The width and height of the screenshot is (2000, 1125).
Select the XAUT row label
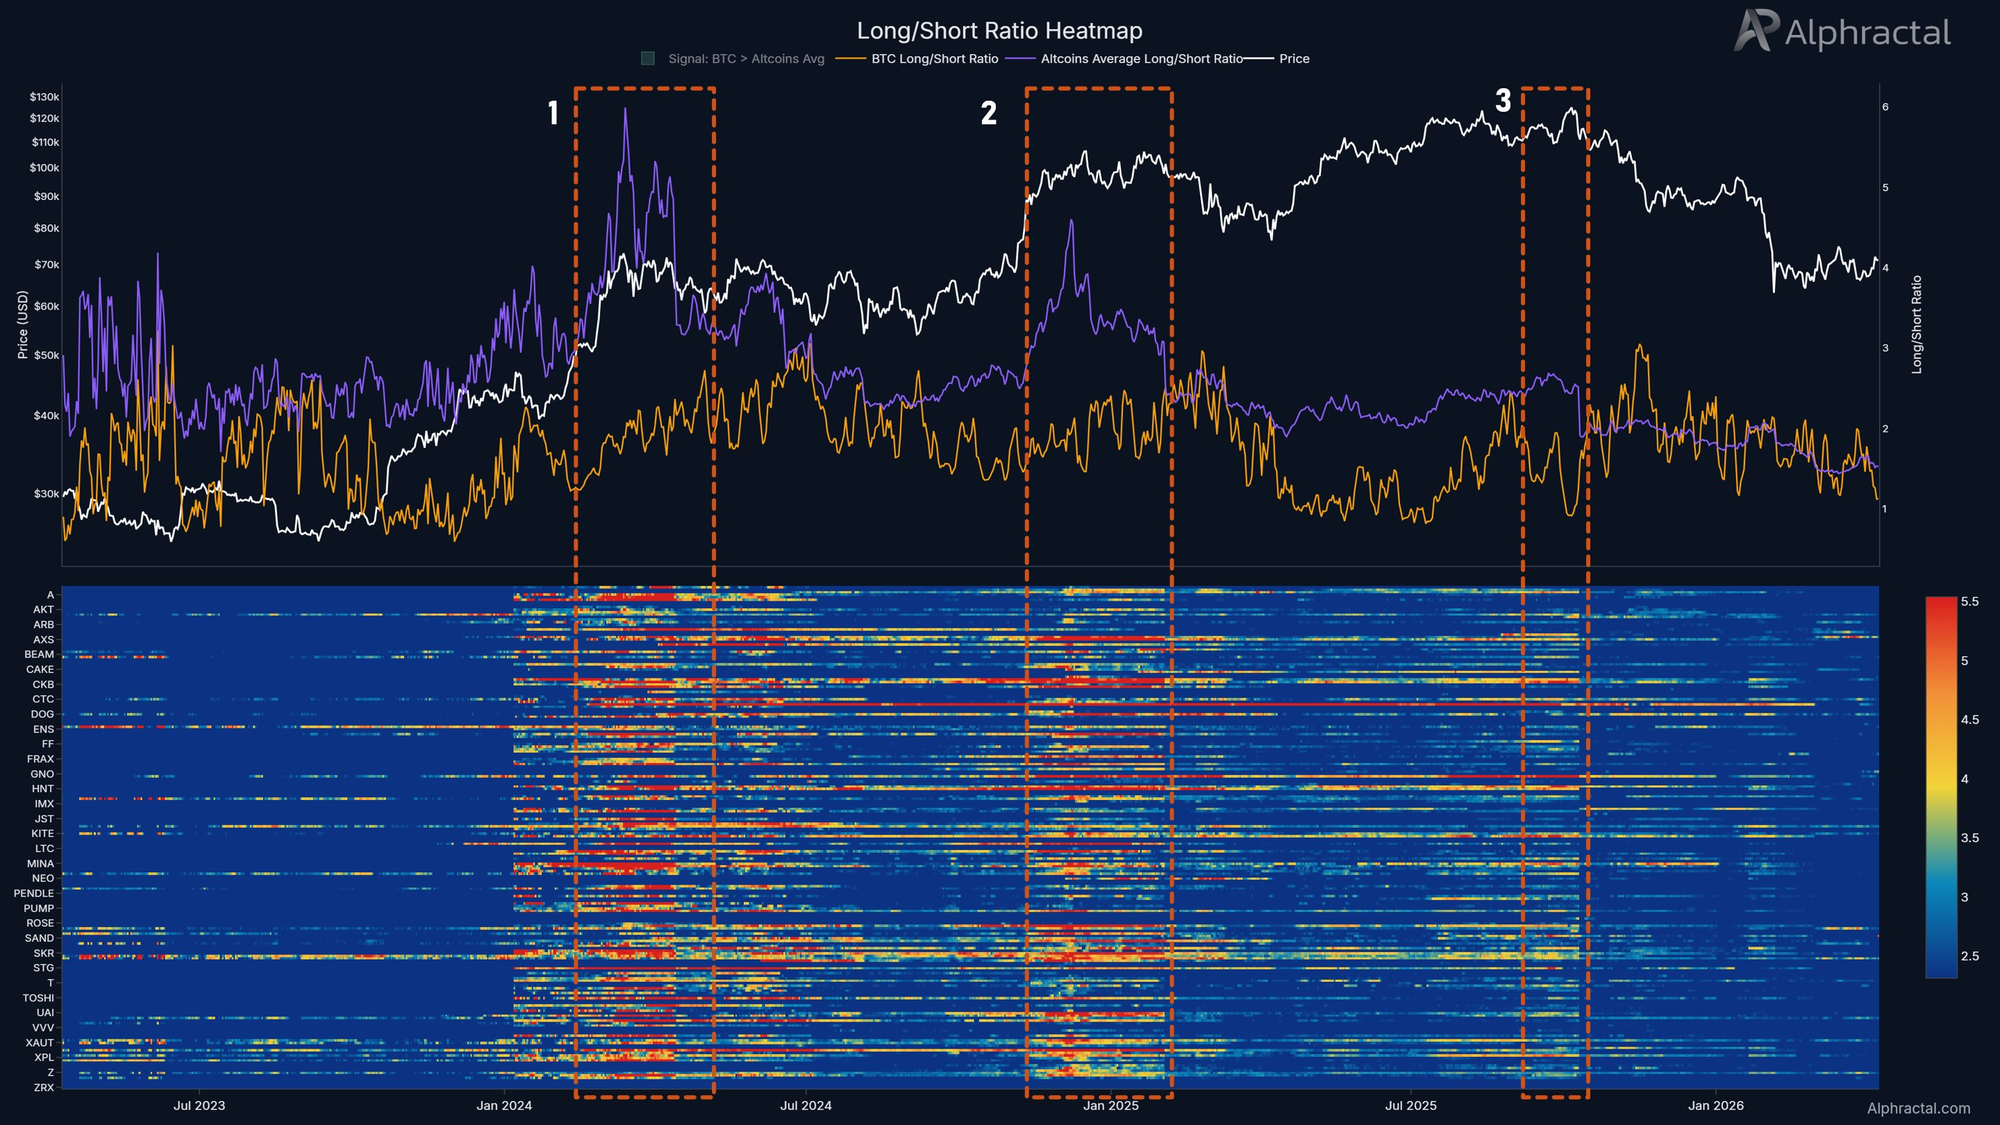(40, 1042)
